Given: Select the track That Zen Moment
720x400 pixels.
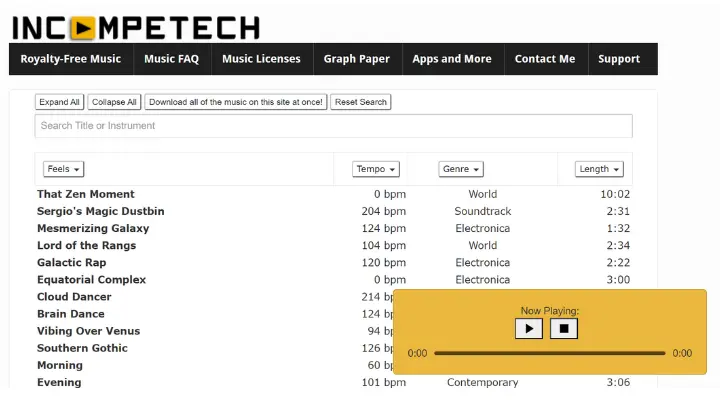Looking at the screenshot, I should (86, 194).
